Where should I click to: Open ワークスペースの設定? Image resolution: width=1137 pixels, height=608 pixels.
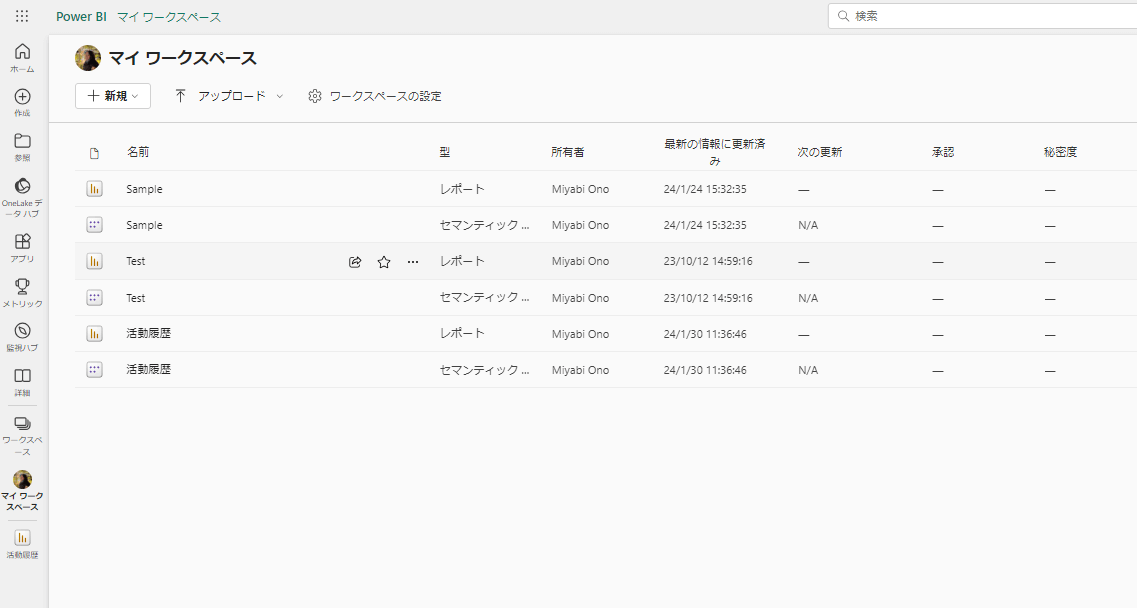point(375,96)
